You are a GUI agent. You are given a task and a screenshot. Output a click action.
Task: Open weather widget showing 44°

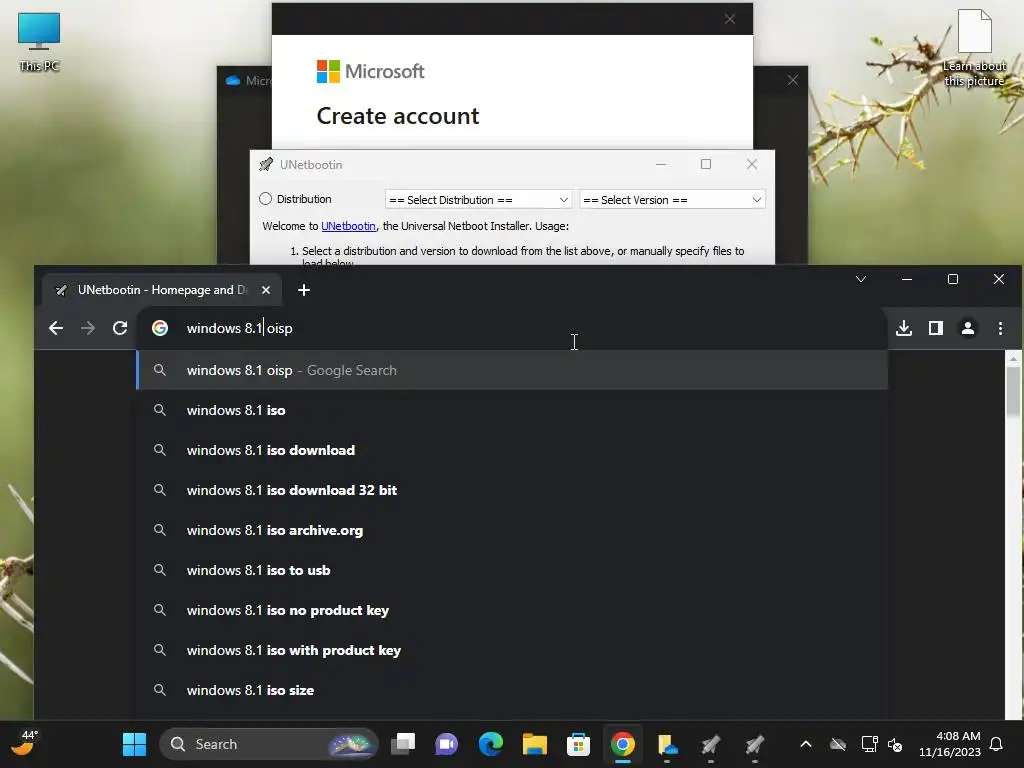23,743
